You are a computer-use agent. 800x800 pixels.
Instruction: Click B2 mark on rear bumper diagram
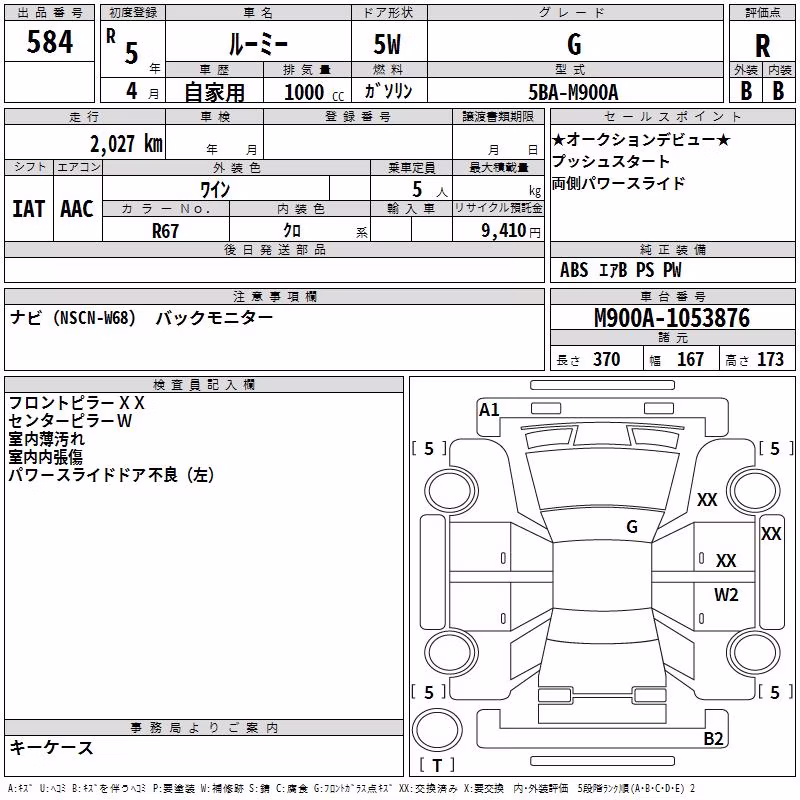[x=713, y=738]
